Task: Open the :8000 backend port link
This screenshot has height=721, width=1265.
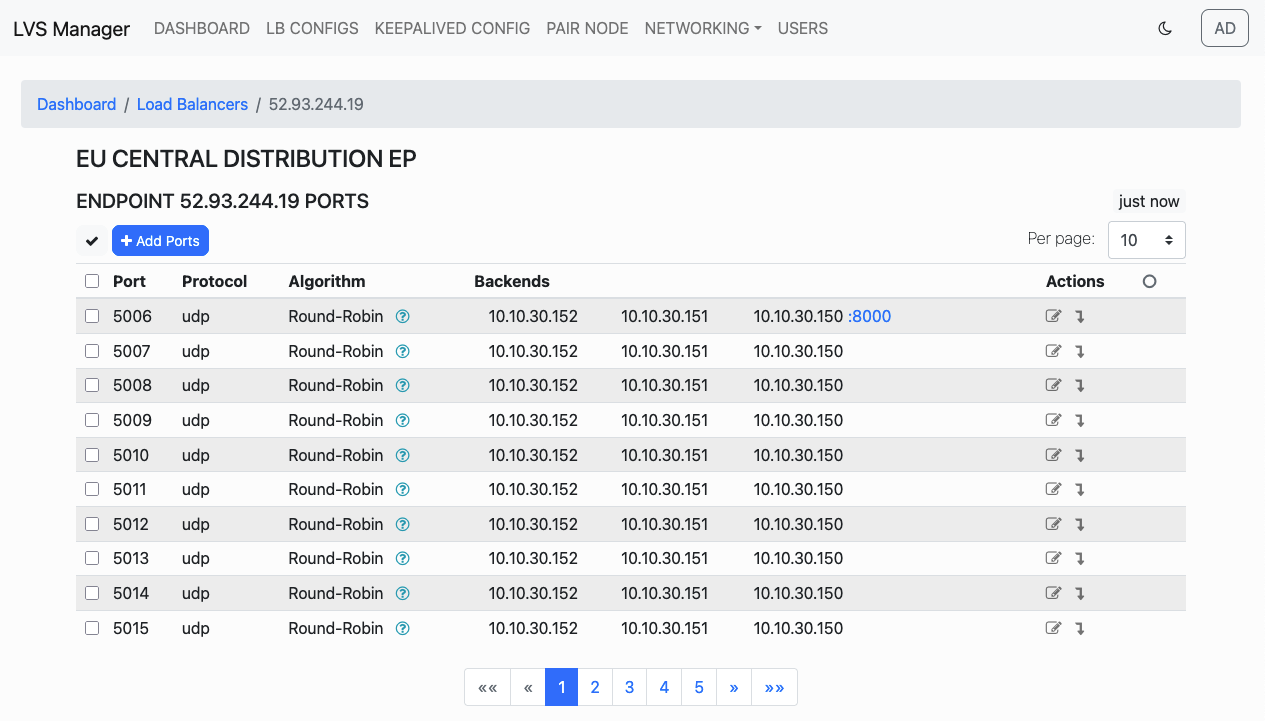Action: [870, 317]
